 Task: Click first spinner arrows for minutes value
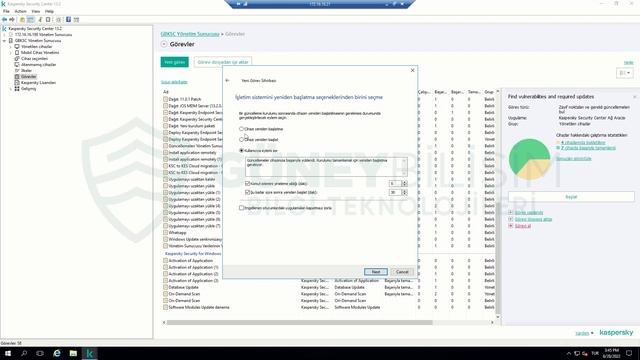click(x=404, y=184)
